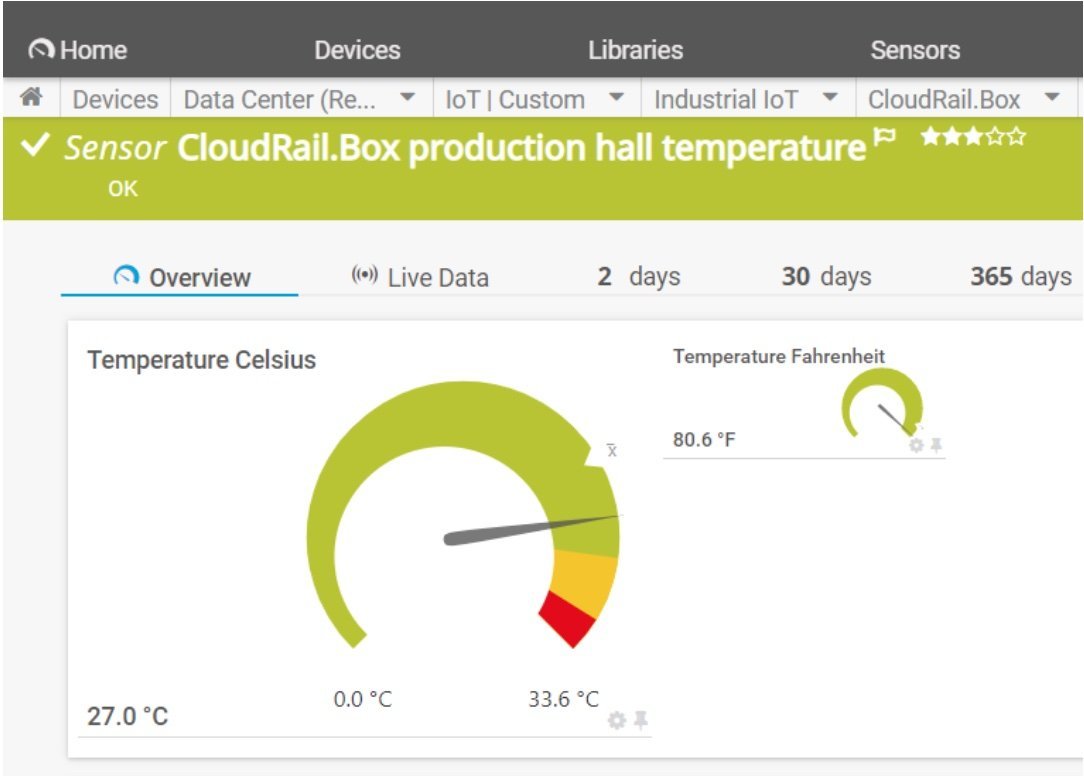Open settings gear for Temperature Fahrenheit gauge
This screenshot has width=1084, height=782.
point(916,446)
